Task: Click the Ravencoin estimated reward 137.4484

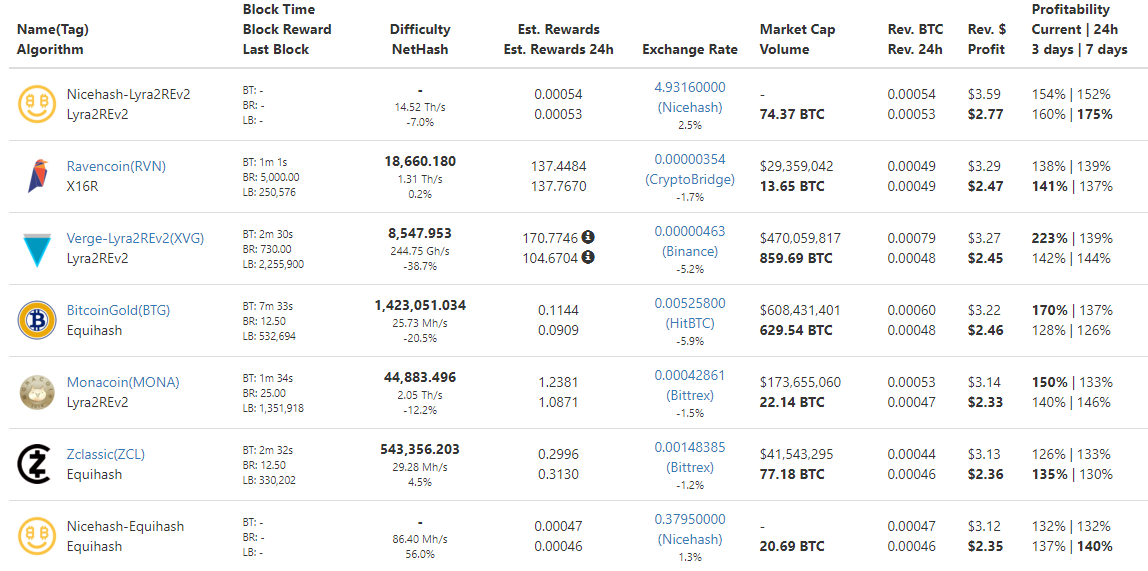Action: coord(560,166)
